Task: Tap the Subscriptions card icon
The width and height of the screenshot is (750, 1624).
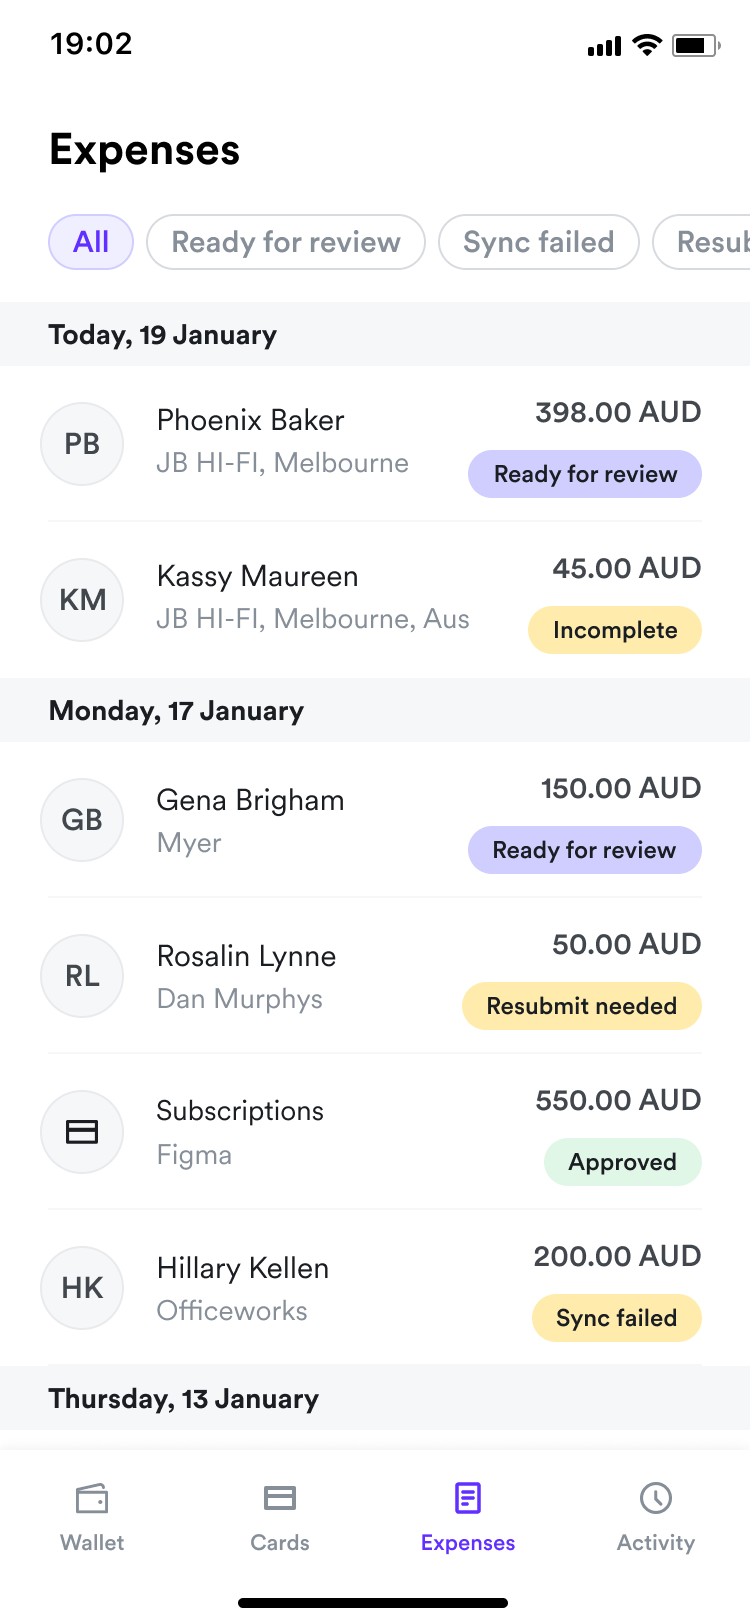Action: pyautogui.click(x=82, y=1132)
